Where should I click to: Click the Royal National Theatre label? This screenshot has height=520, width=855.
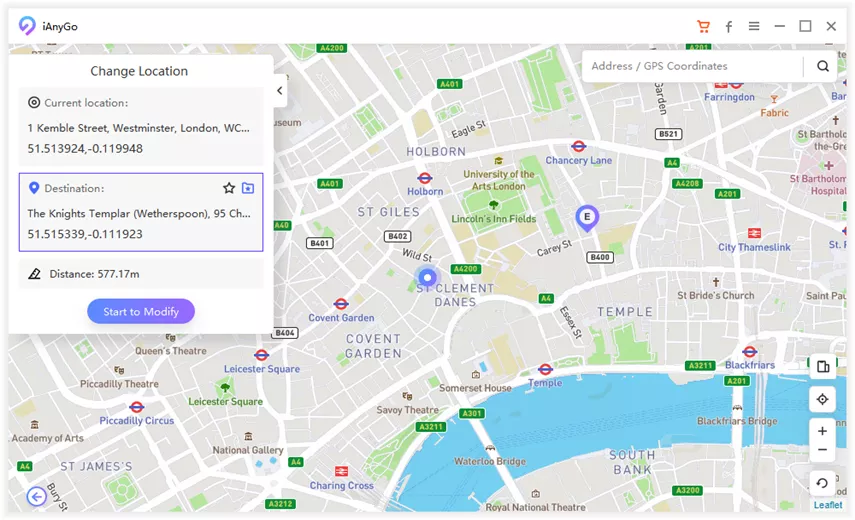pyautogui.click(x=535, y=507)
